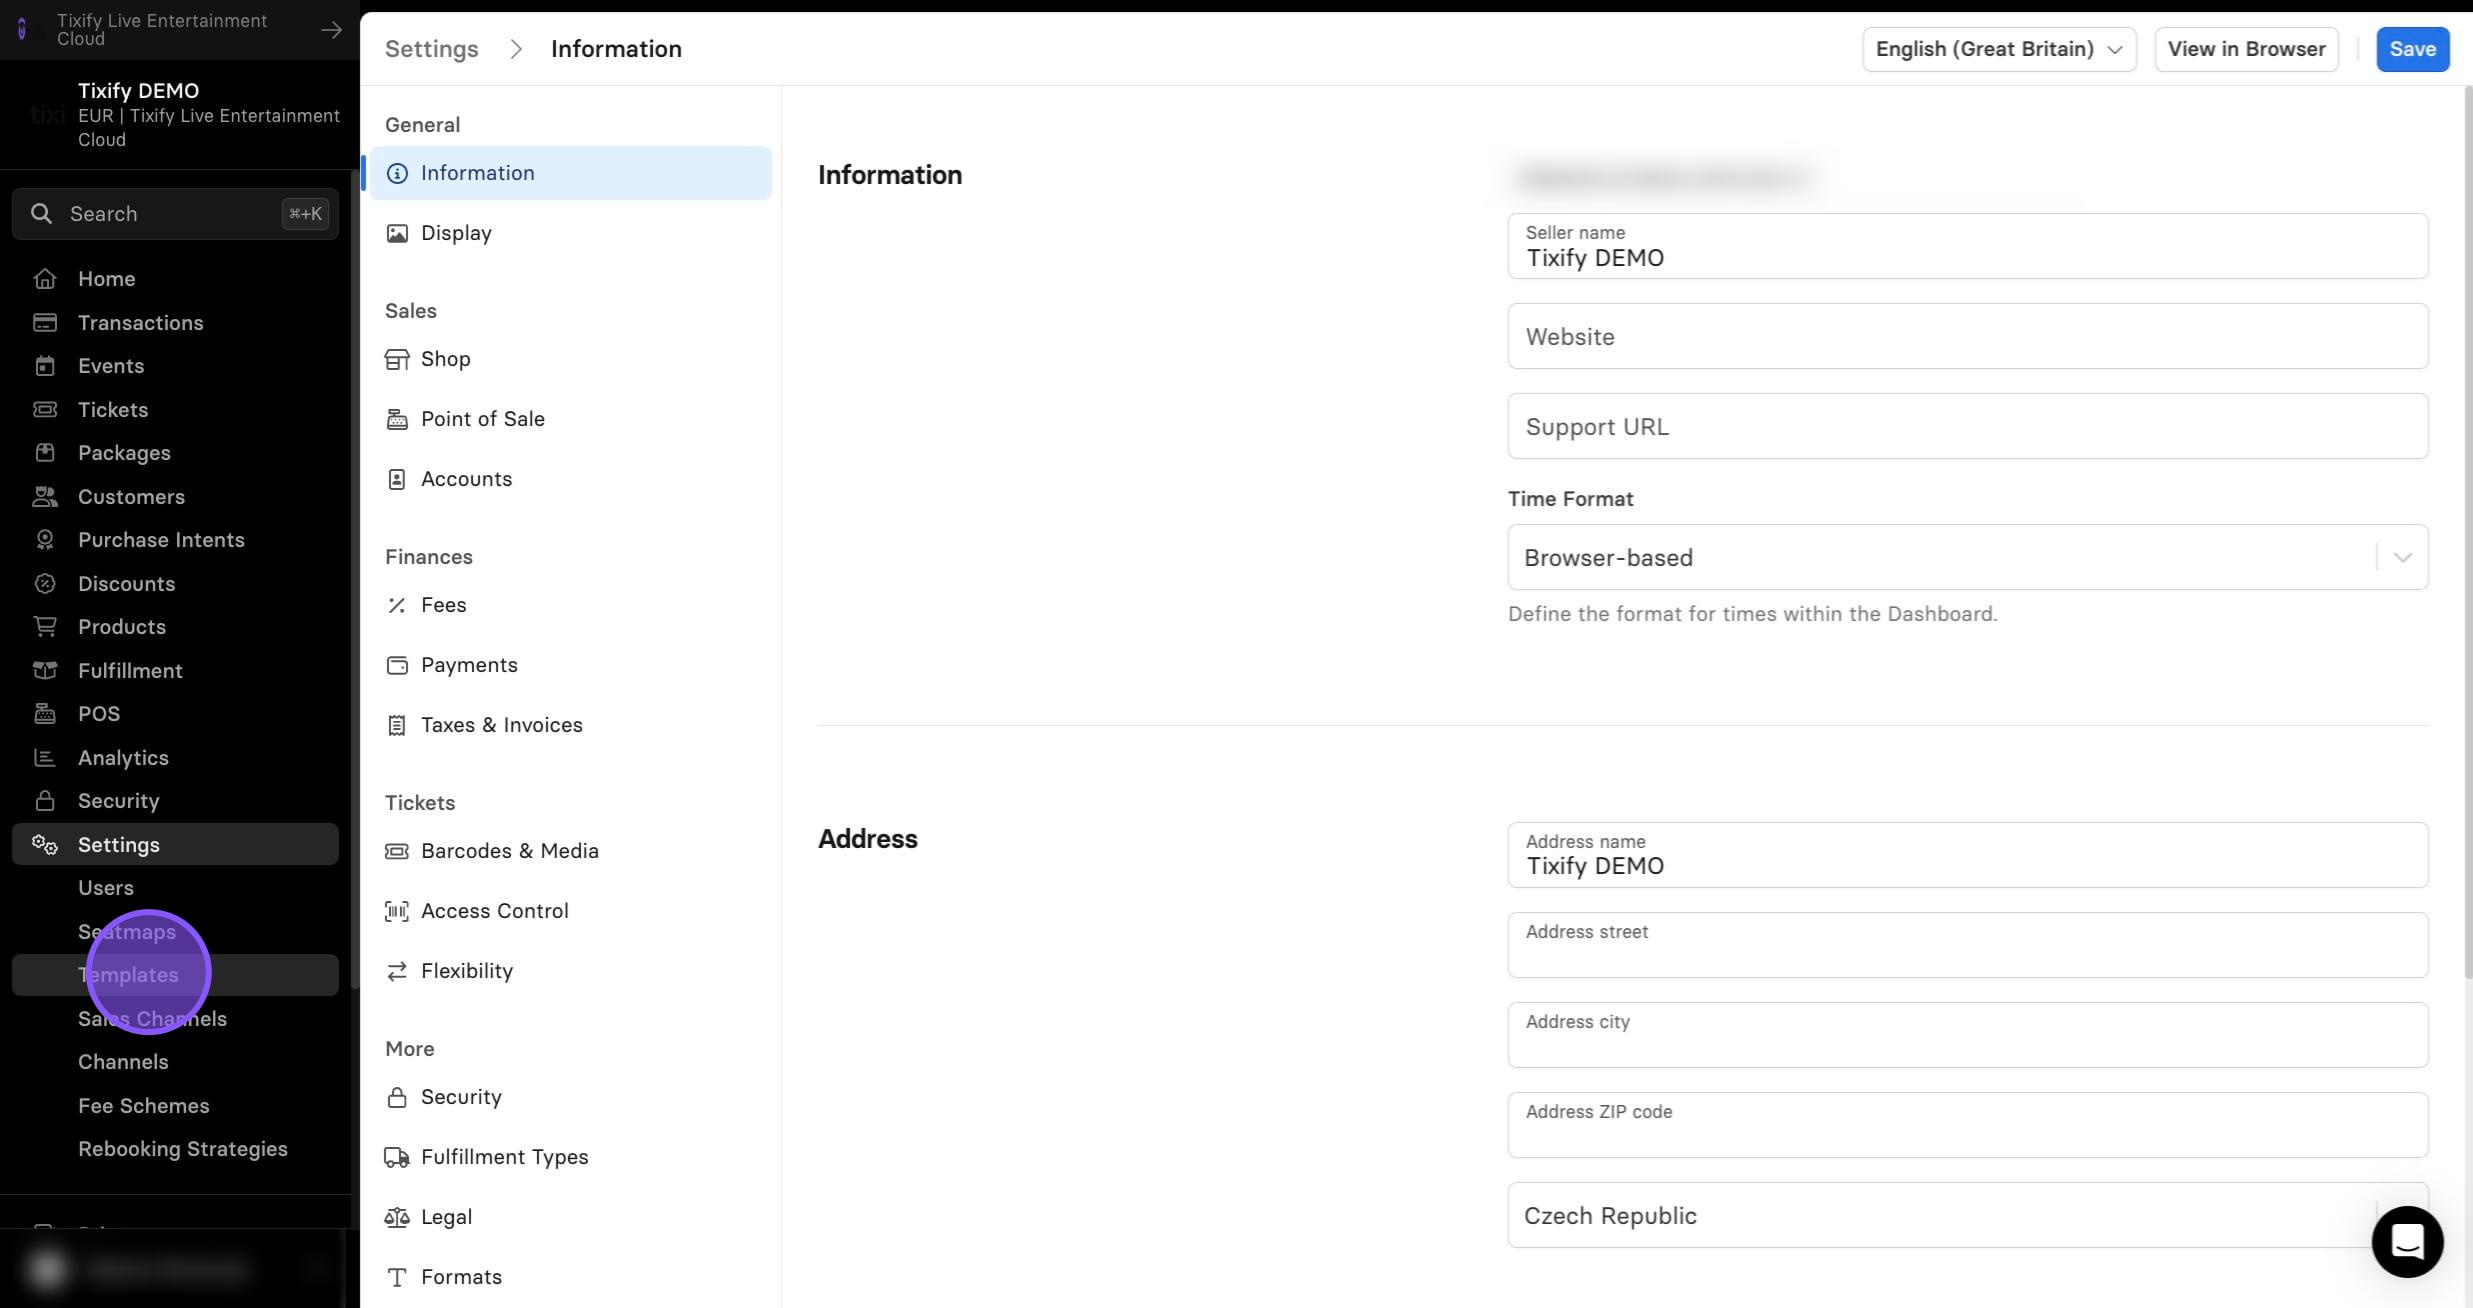Viewport: 2473px width, 1308px height.
Task: Select Shop under Sales
Action: tap(570, 359)
